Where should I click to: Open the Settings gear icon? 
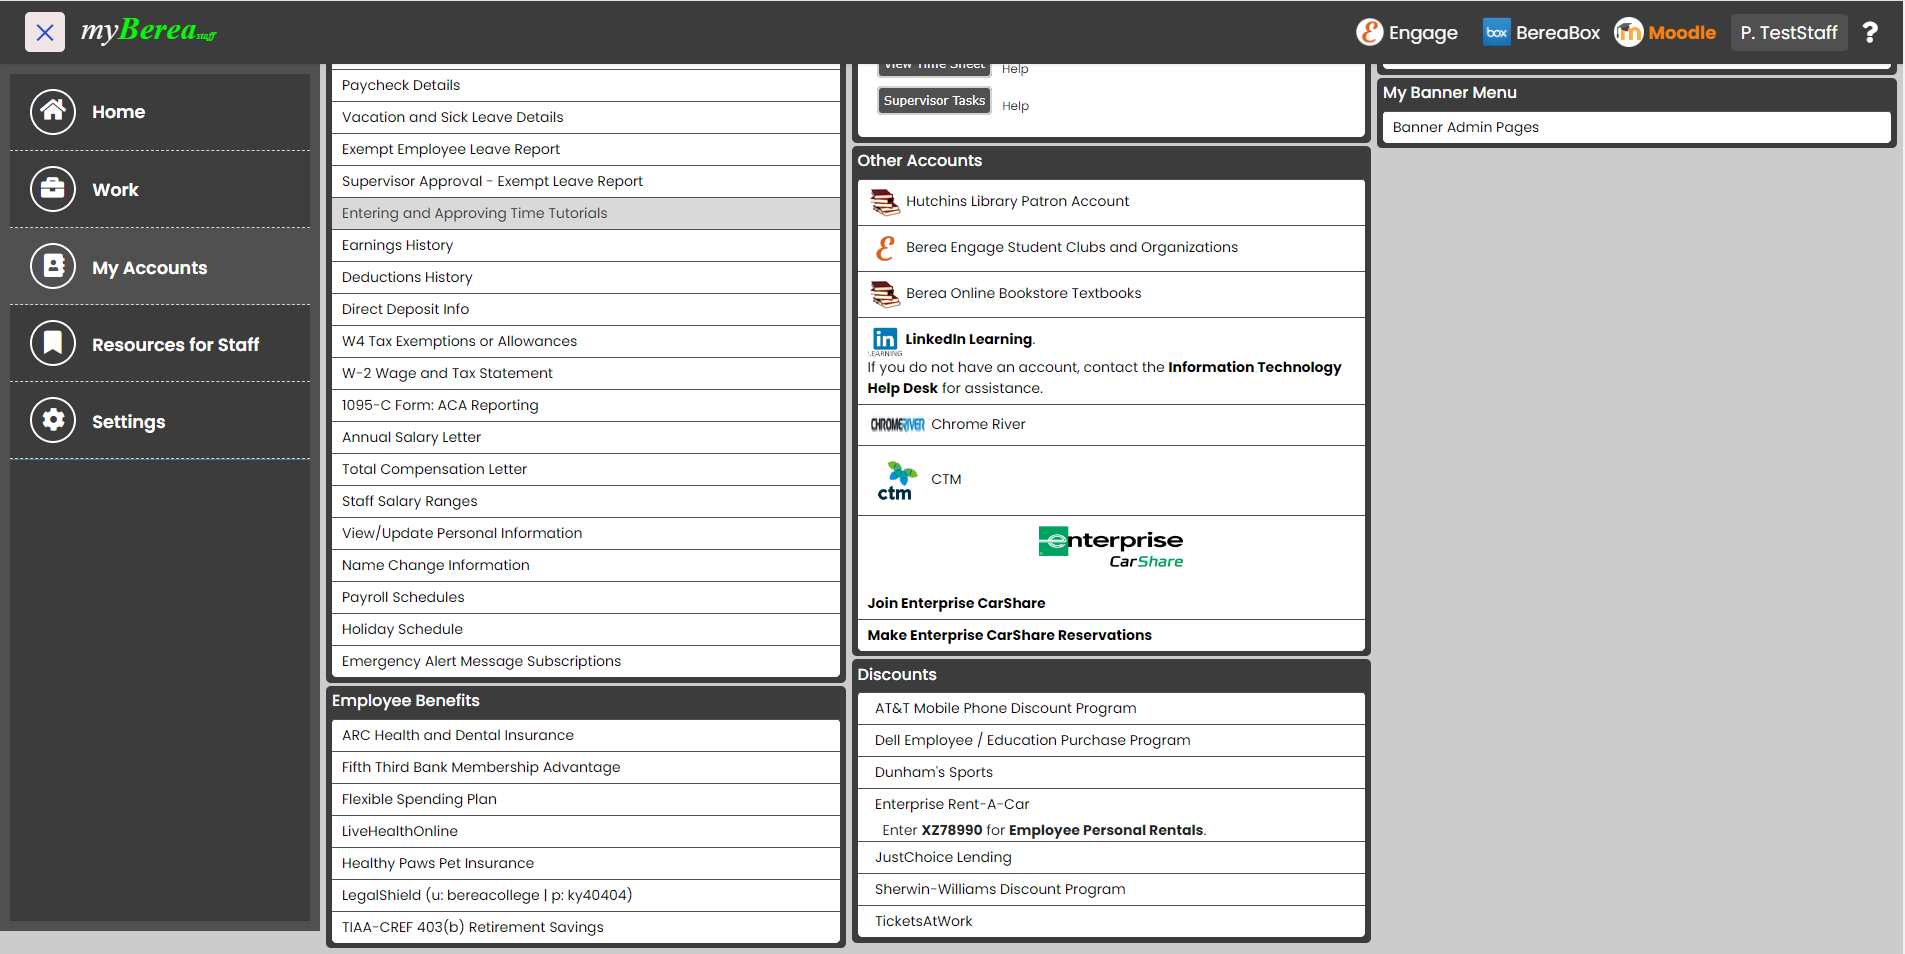click(x=53, y=421)
